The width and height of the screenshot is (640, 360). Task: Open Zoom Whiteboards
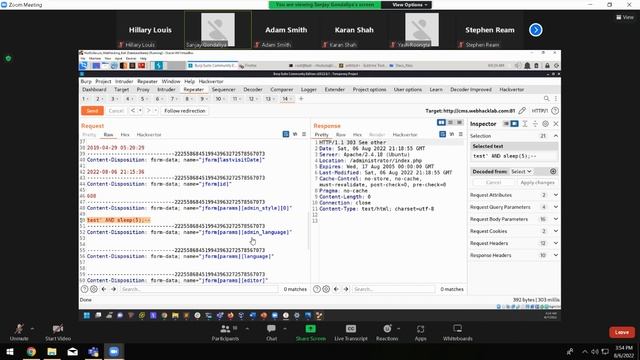(x=458, y=332)
